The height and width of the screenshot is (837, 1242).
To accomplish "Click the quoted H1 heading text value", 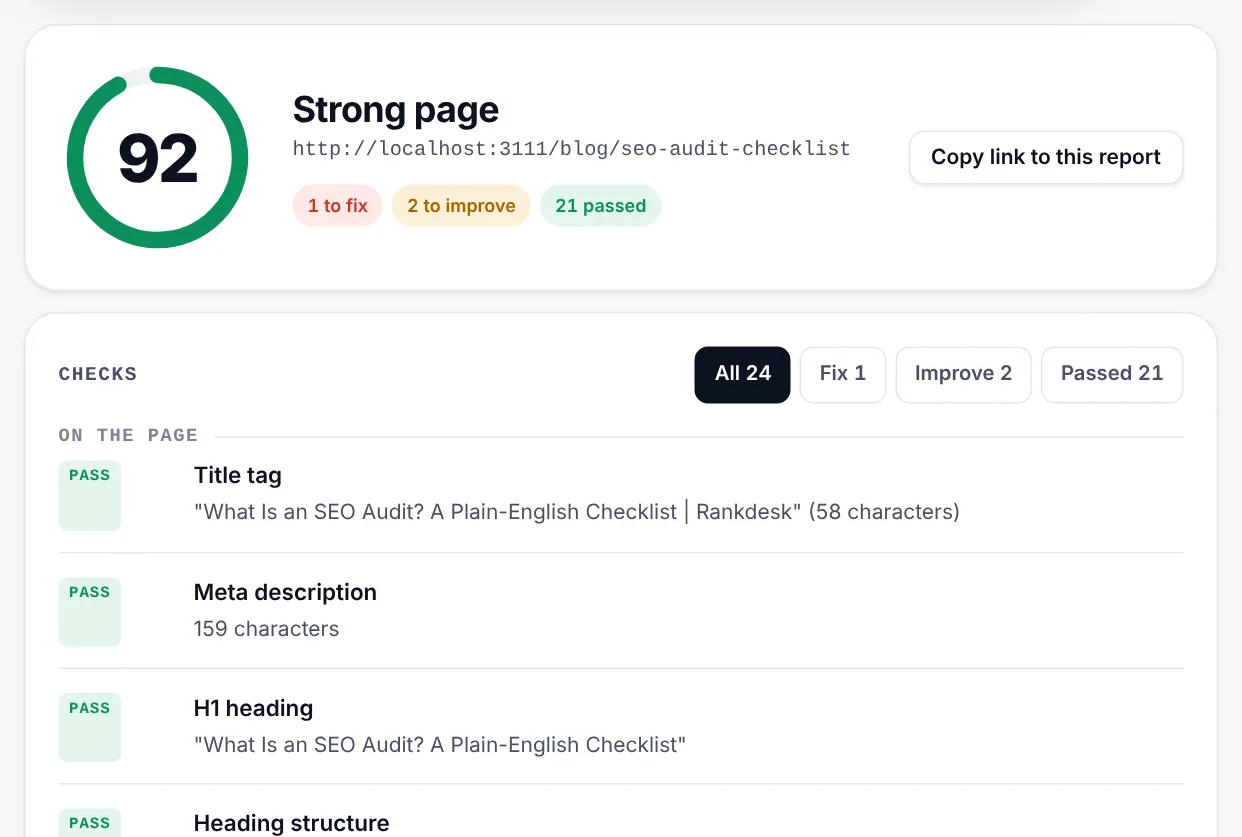I will (440, 745).
